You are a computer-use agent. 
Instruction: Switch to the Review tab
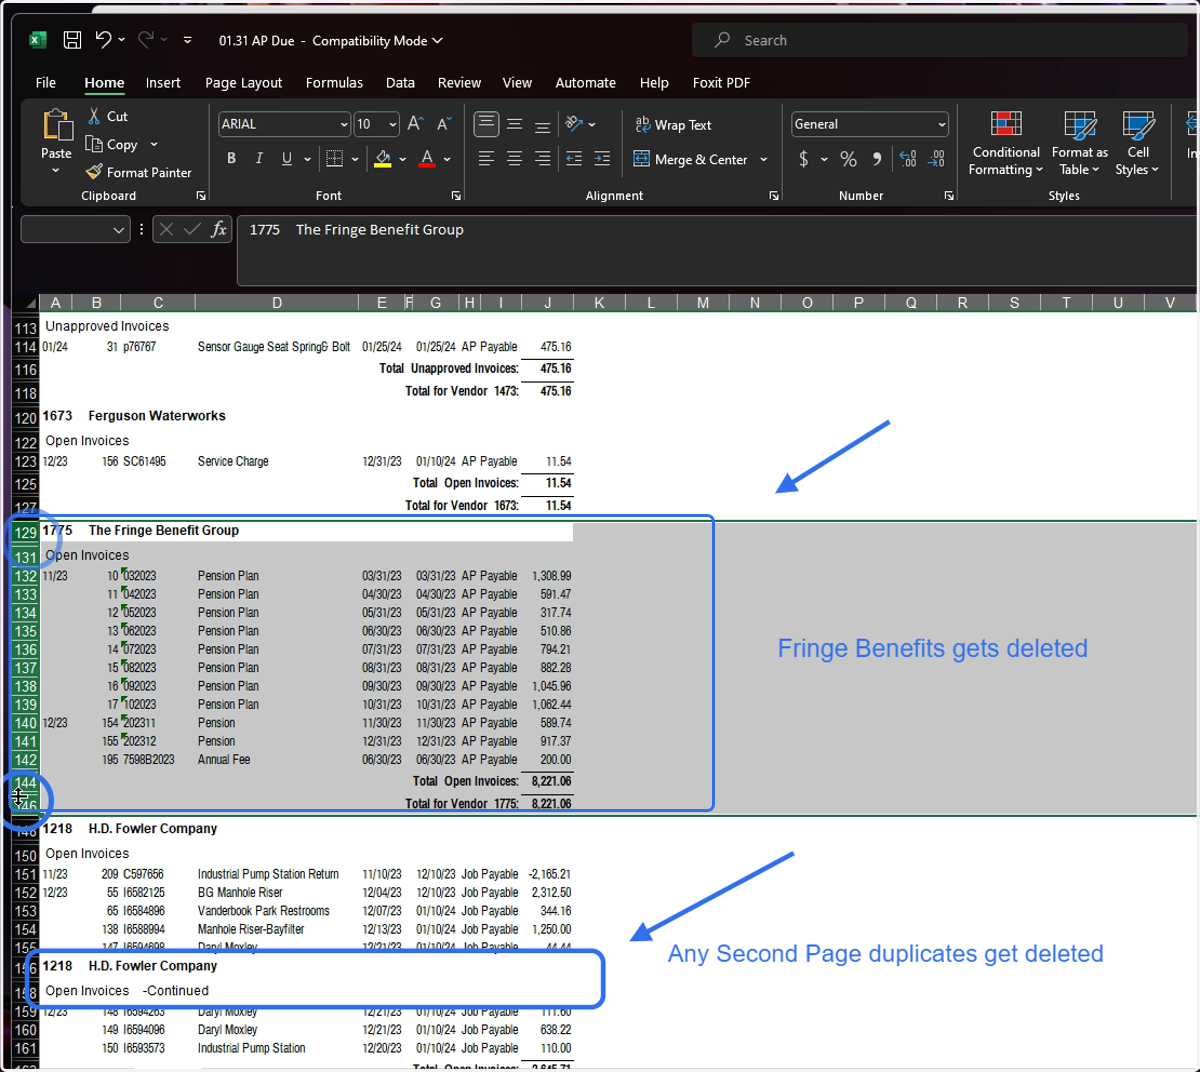coord(459,83)
